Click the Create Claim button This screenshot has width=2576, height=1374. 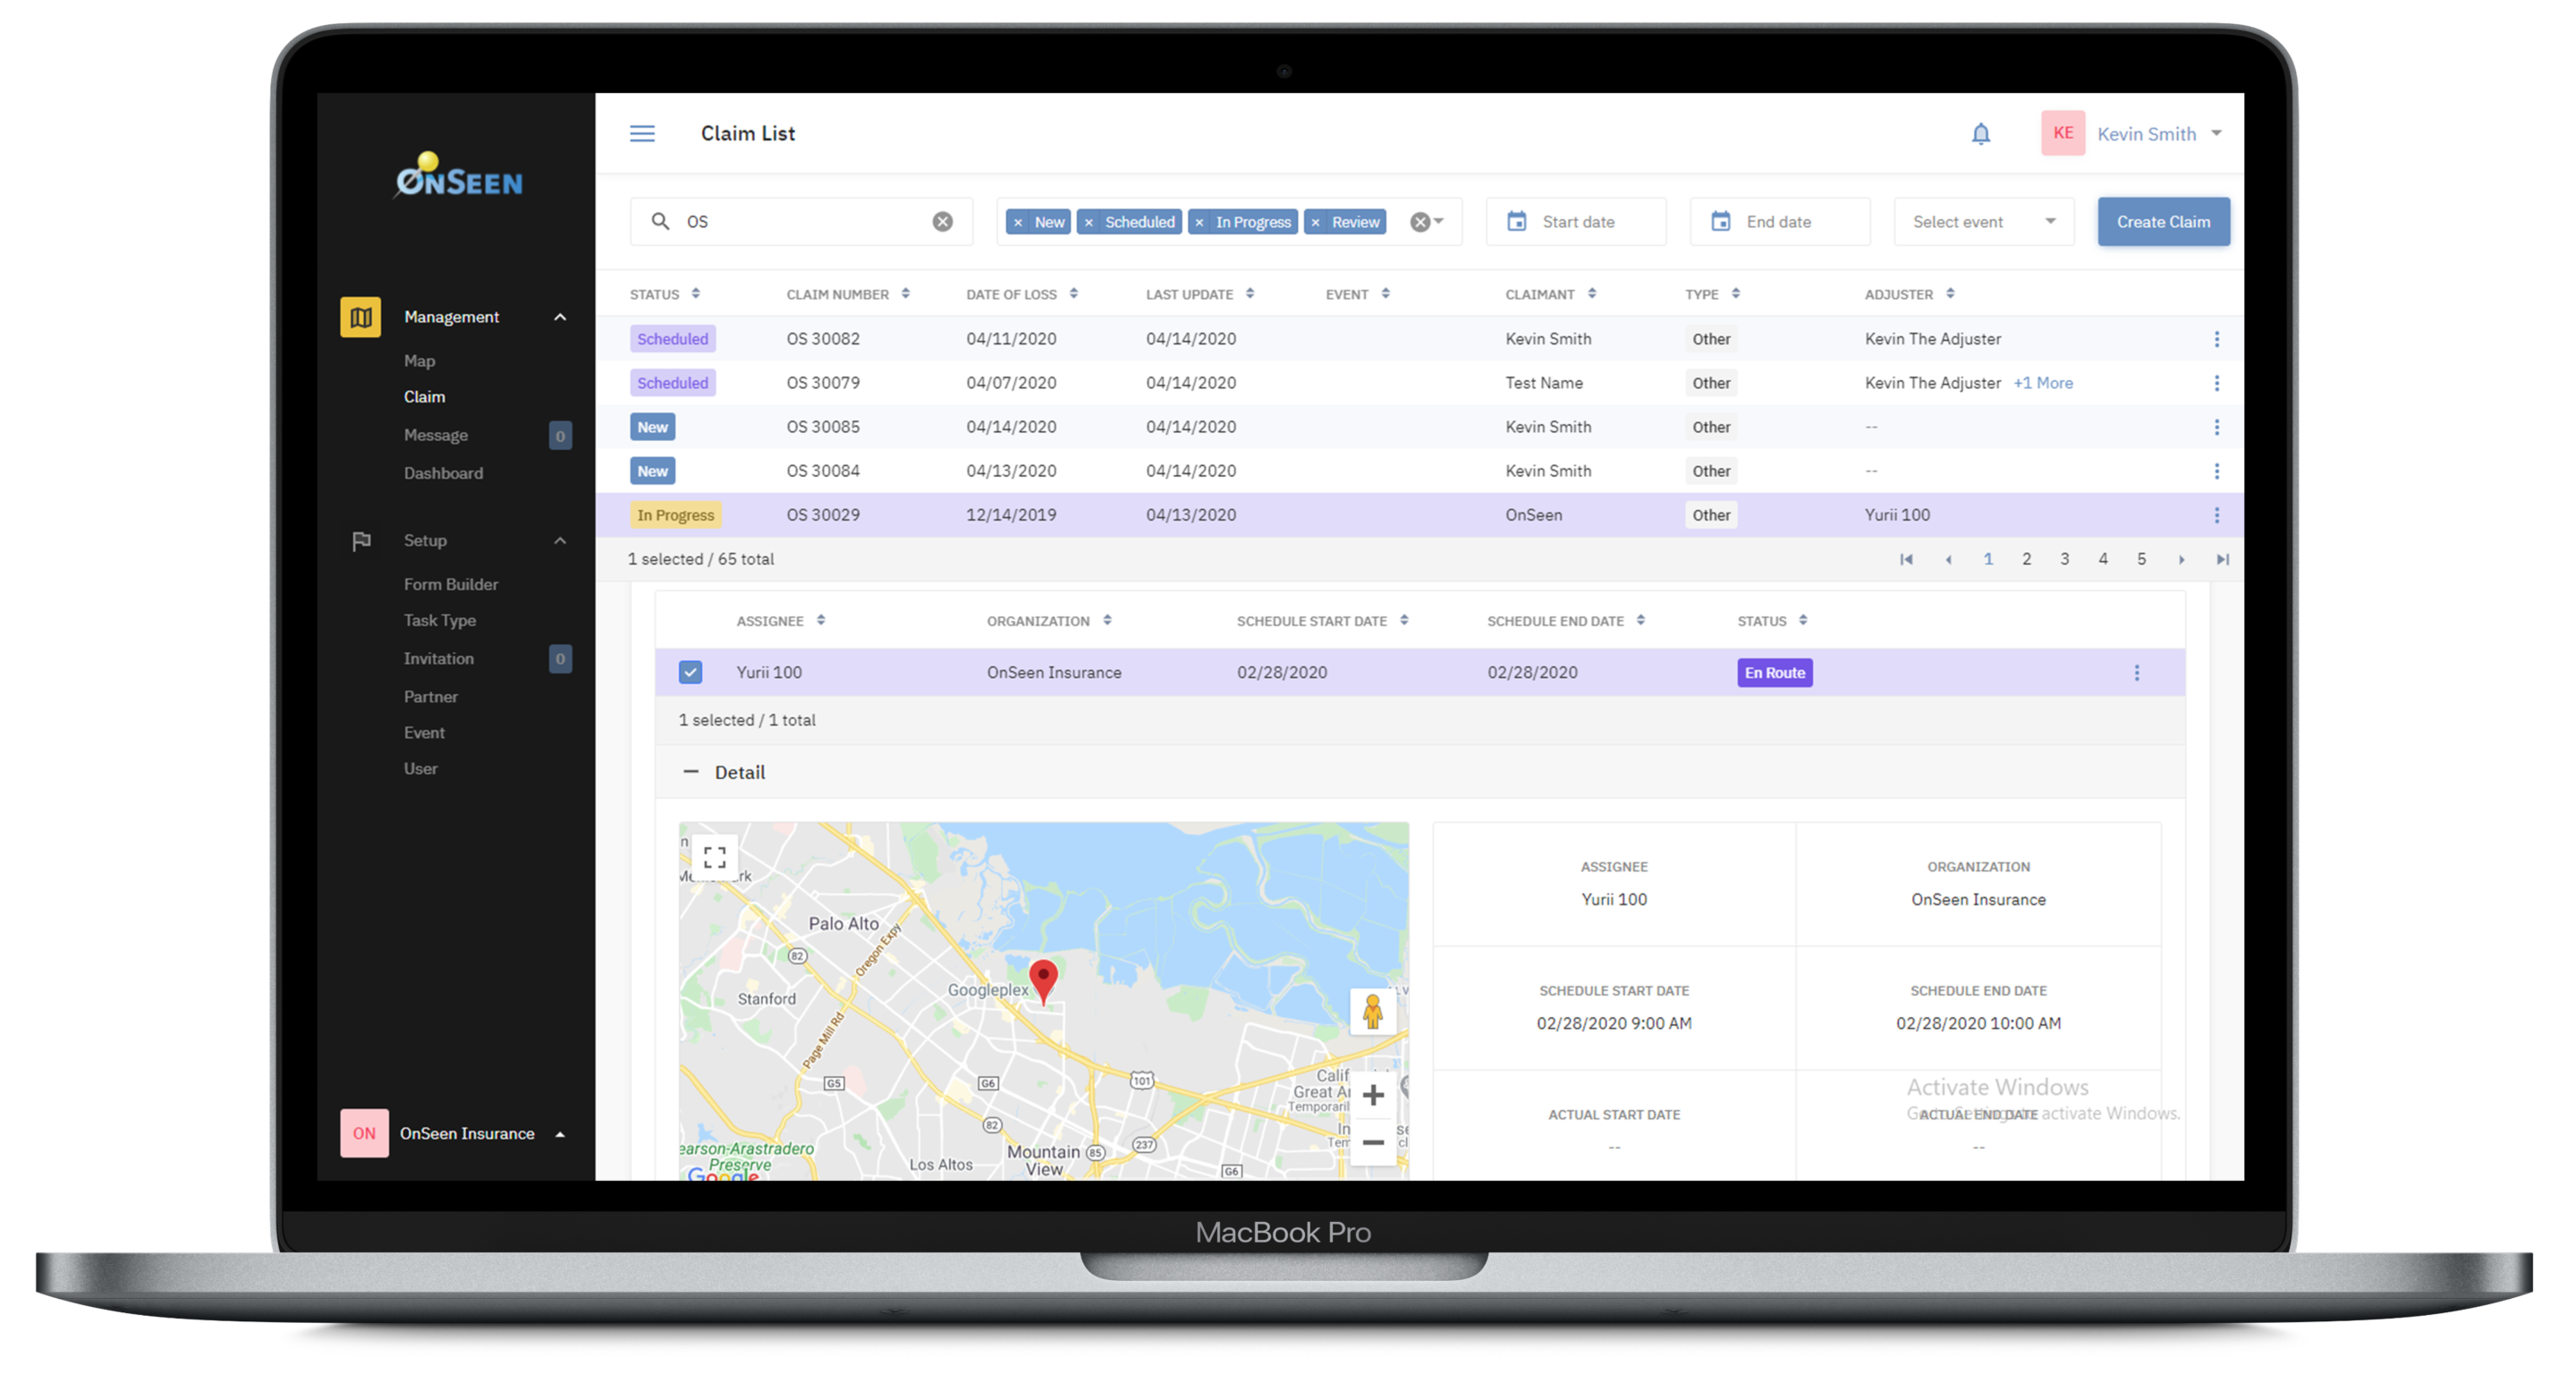click(2162, 220)
